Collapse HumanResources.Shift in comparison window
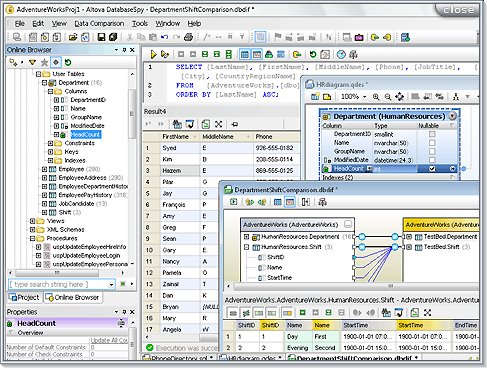Screen dimensions: 487x368 [x=247, y=247]
